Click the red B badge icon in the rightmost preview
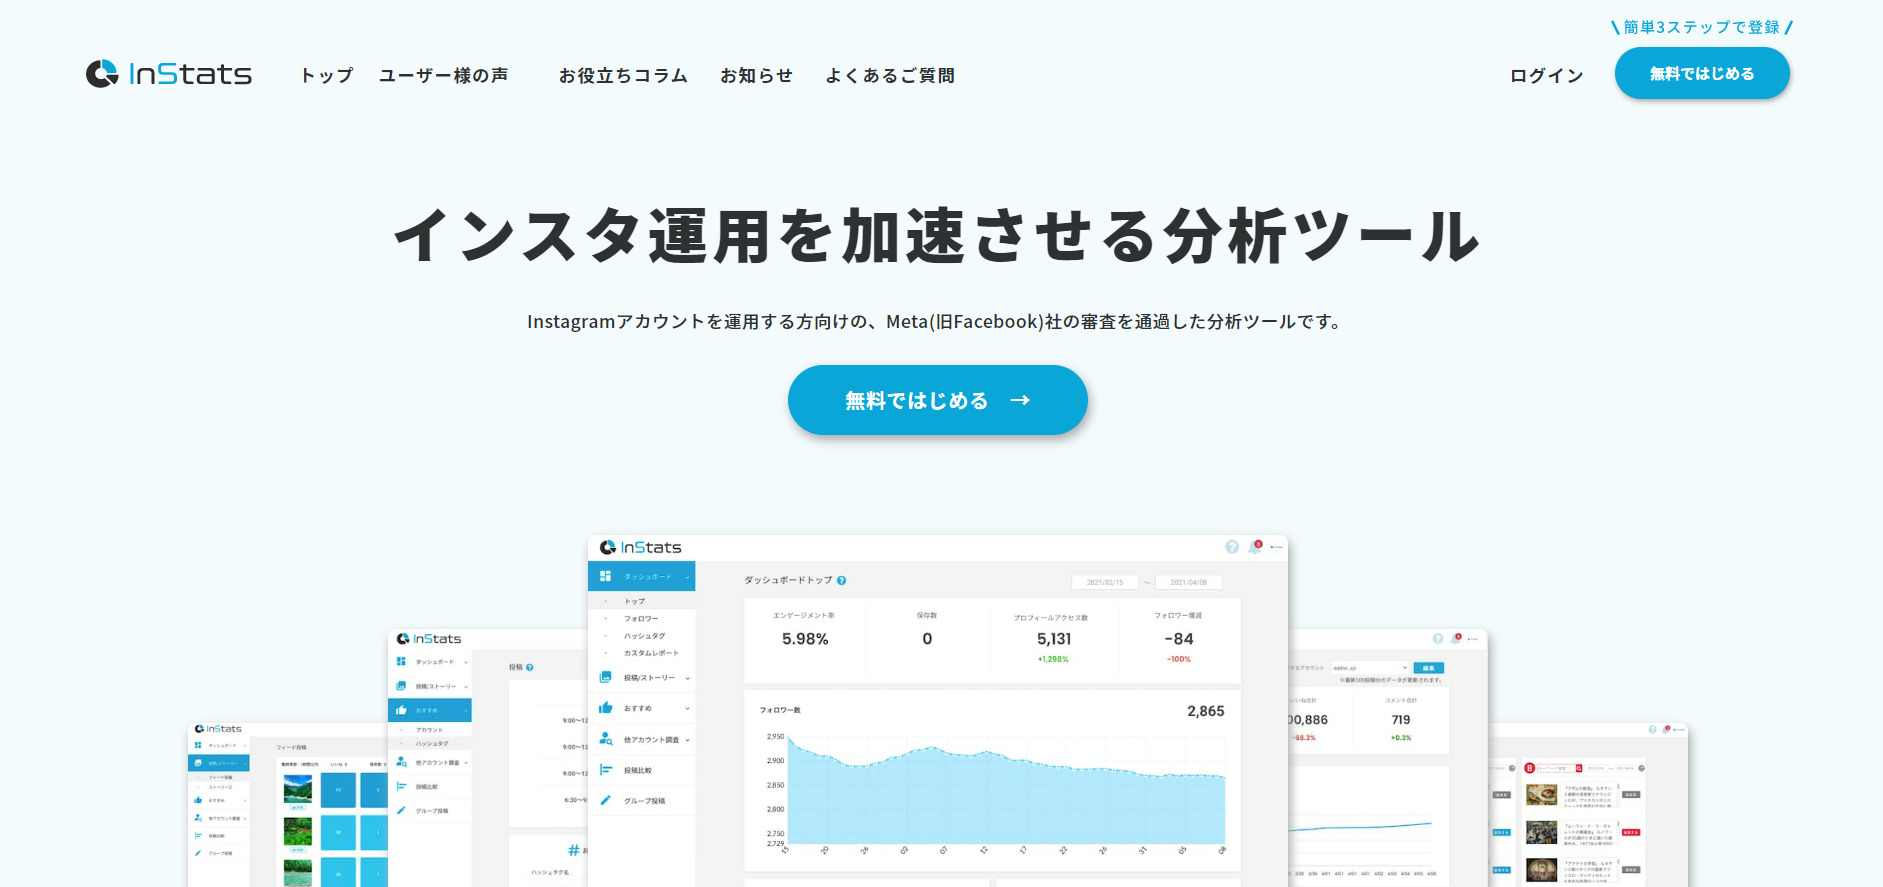This screenshot has width=1883, height=887. point(1529,768)
